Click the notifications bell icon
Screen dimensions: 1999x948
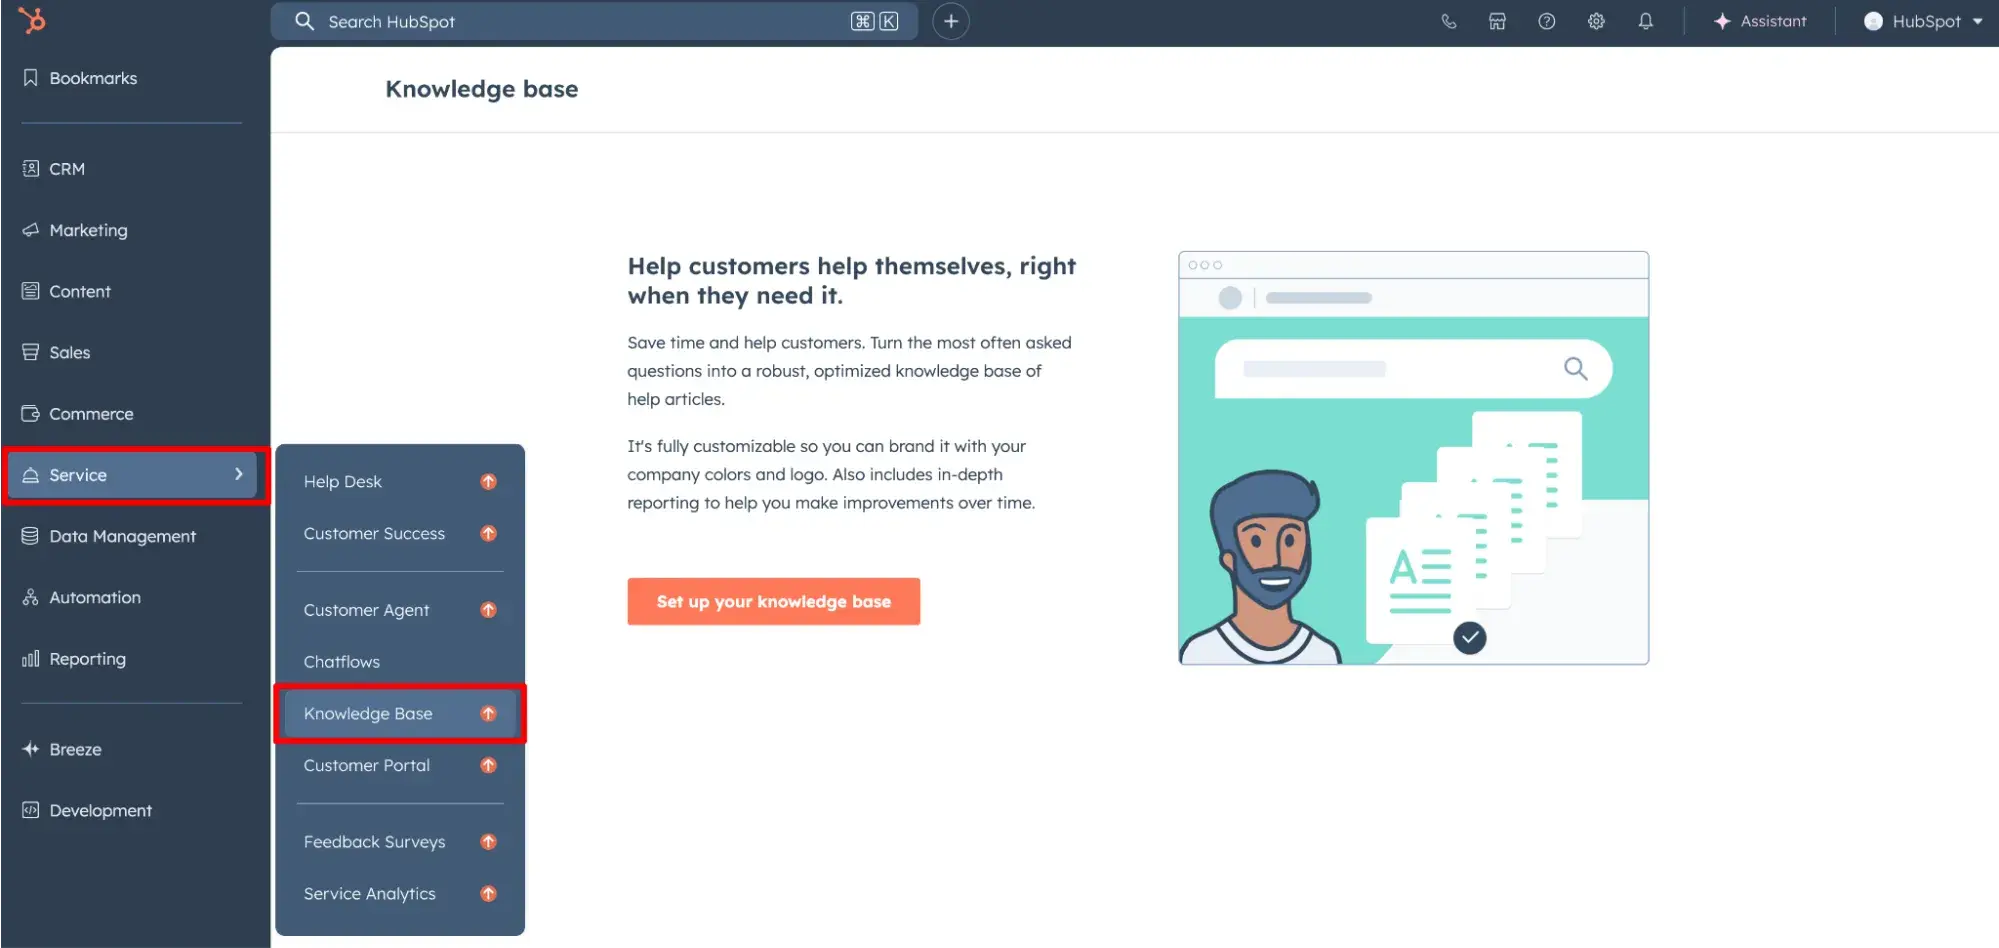coord(1646,21)
